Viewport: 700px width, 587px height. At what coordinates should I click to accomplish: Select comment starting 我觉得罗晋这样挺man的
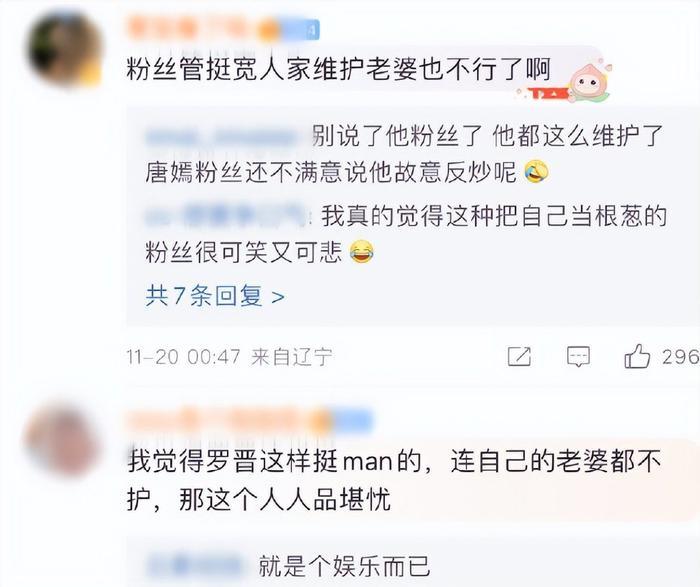(394, 481)
